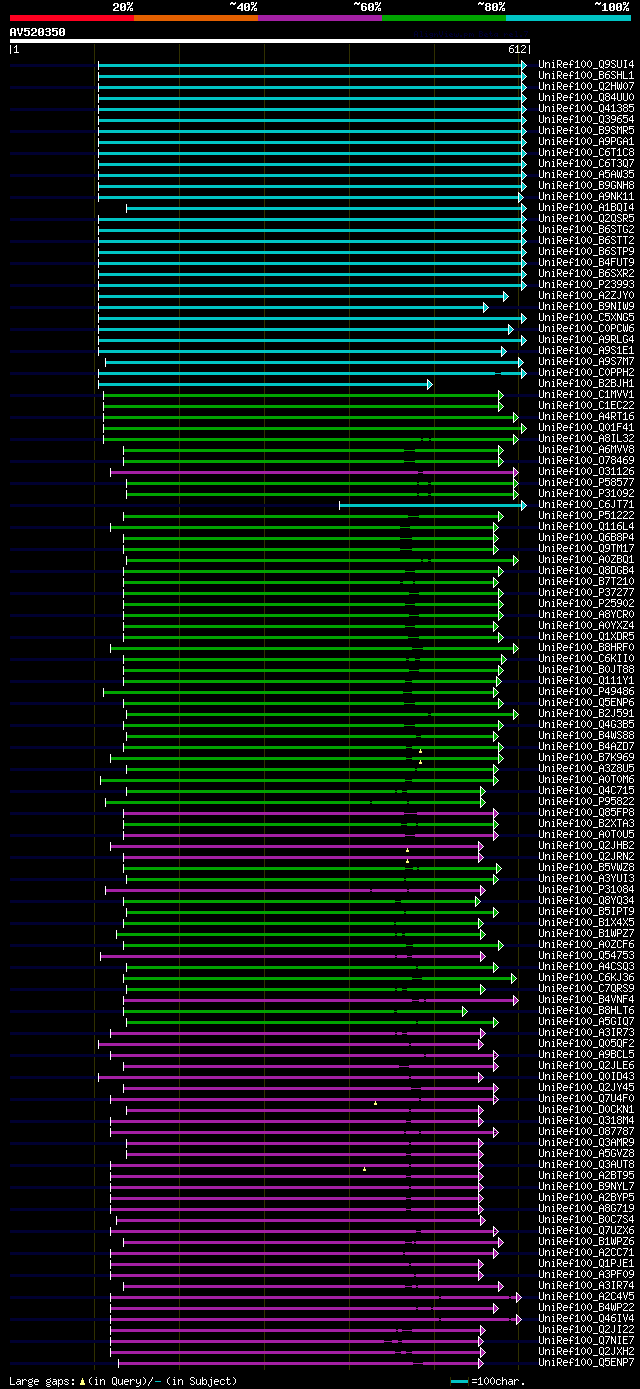
Task: Select the UniRef100_B9GNH8 label
Action: tap(586, 185)
